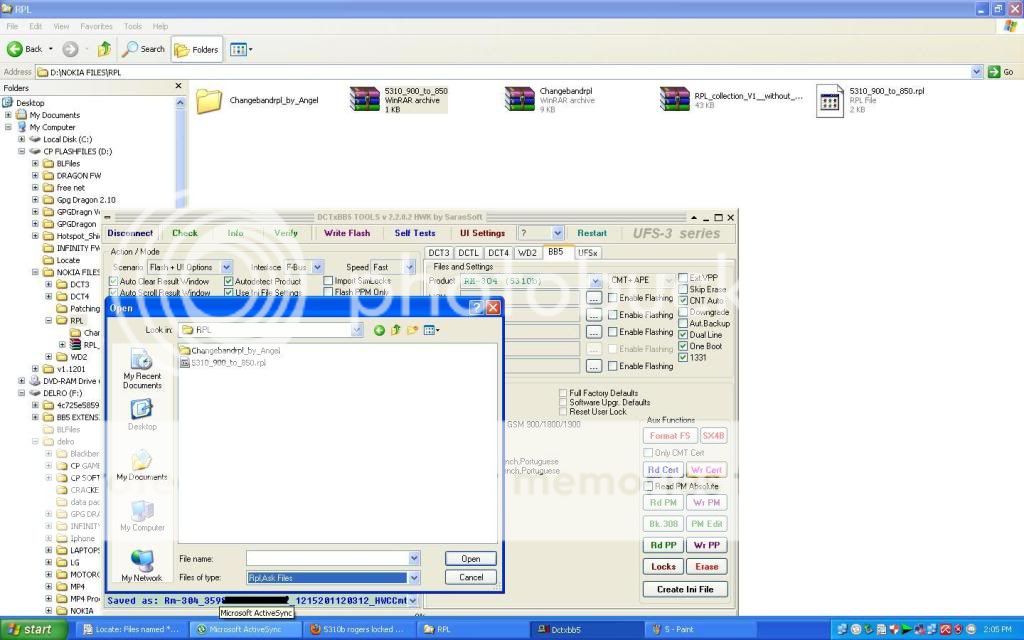1024x640 pixels.
Task: Open My Recent Documents in places bar
Action: tap(142, 369)
